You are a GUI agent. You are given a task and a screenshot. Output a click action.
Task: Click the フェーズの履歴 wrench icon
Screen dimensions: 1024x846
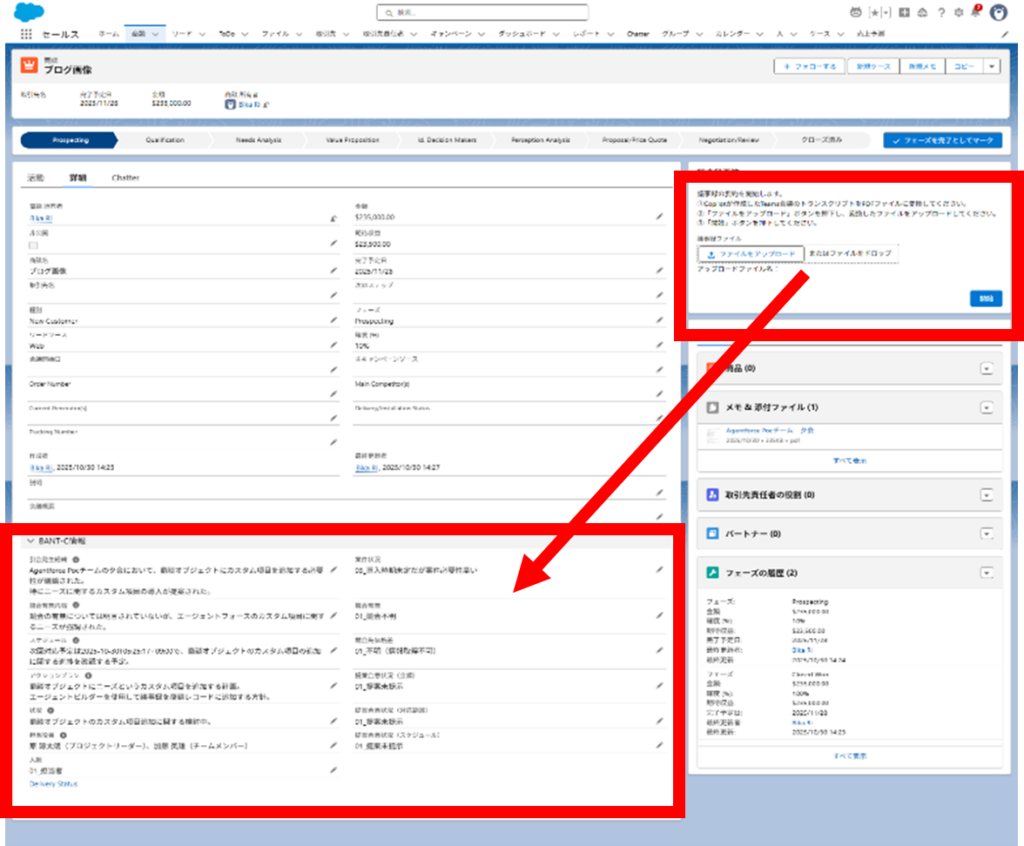point(712,573)
